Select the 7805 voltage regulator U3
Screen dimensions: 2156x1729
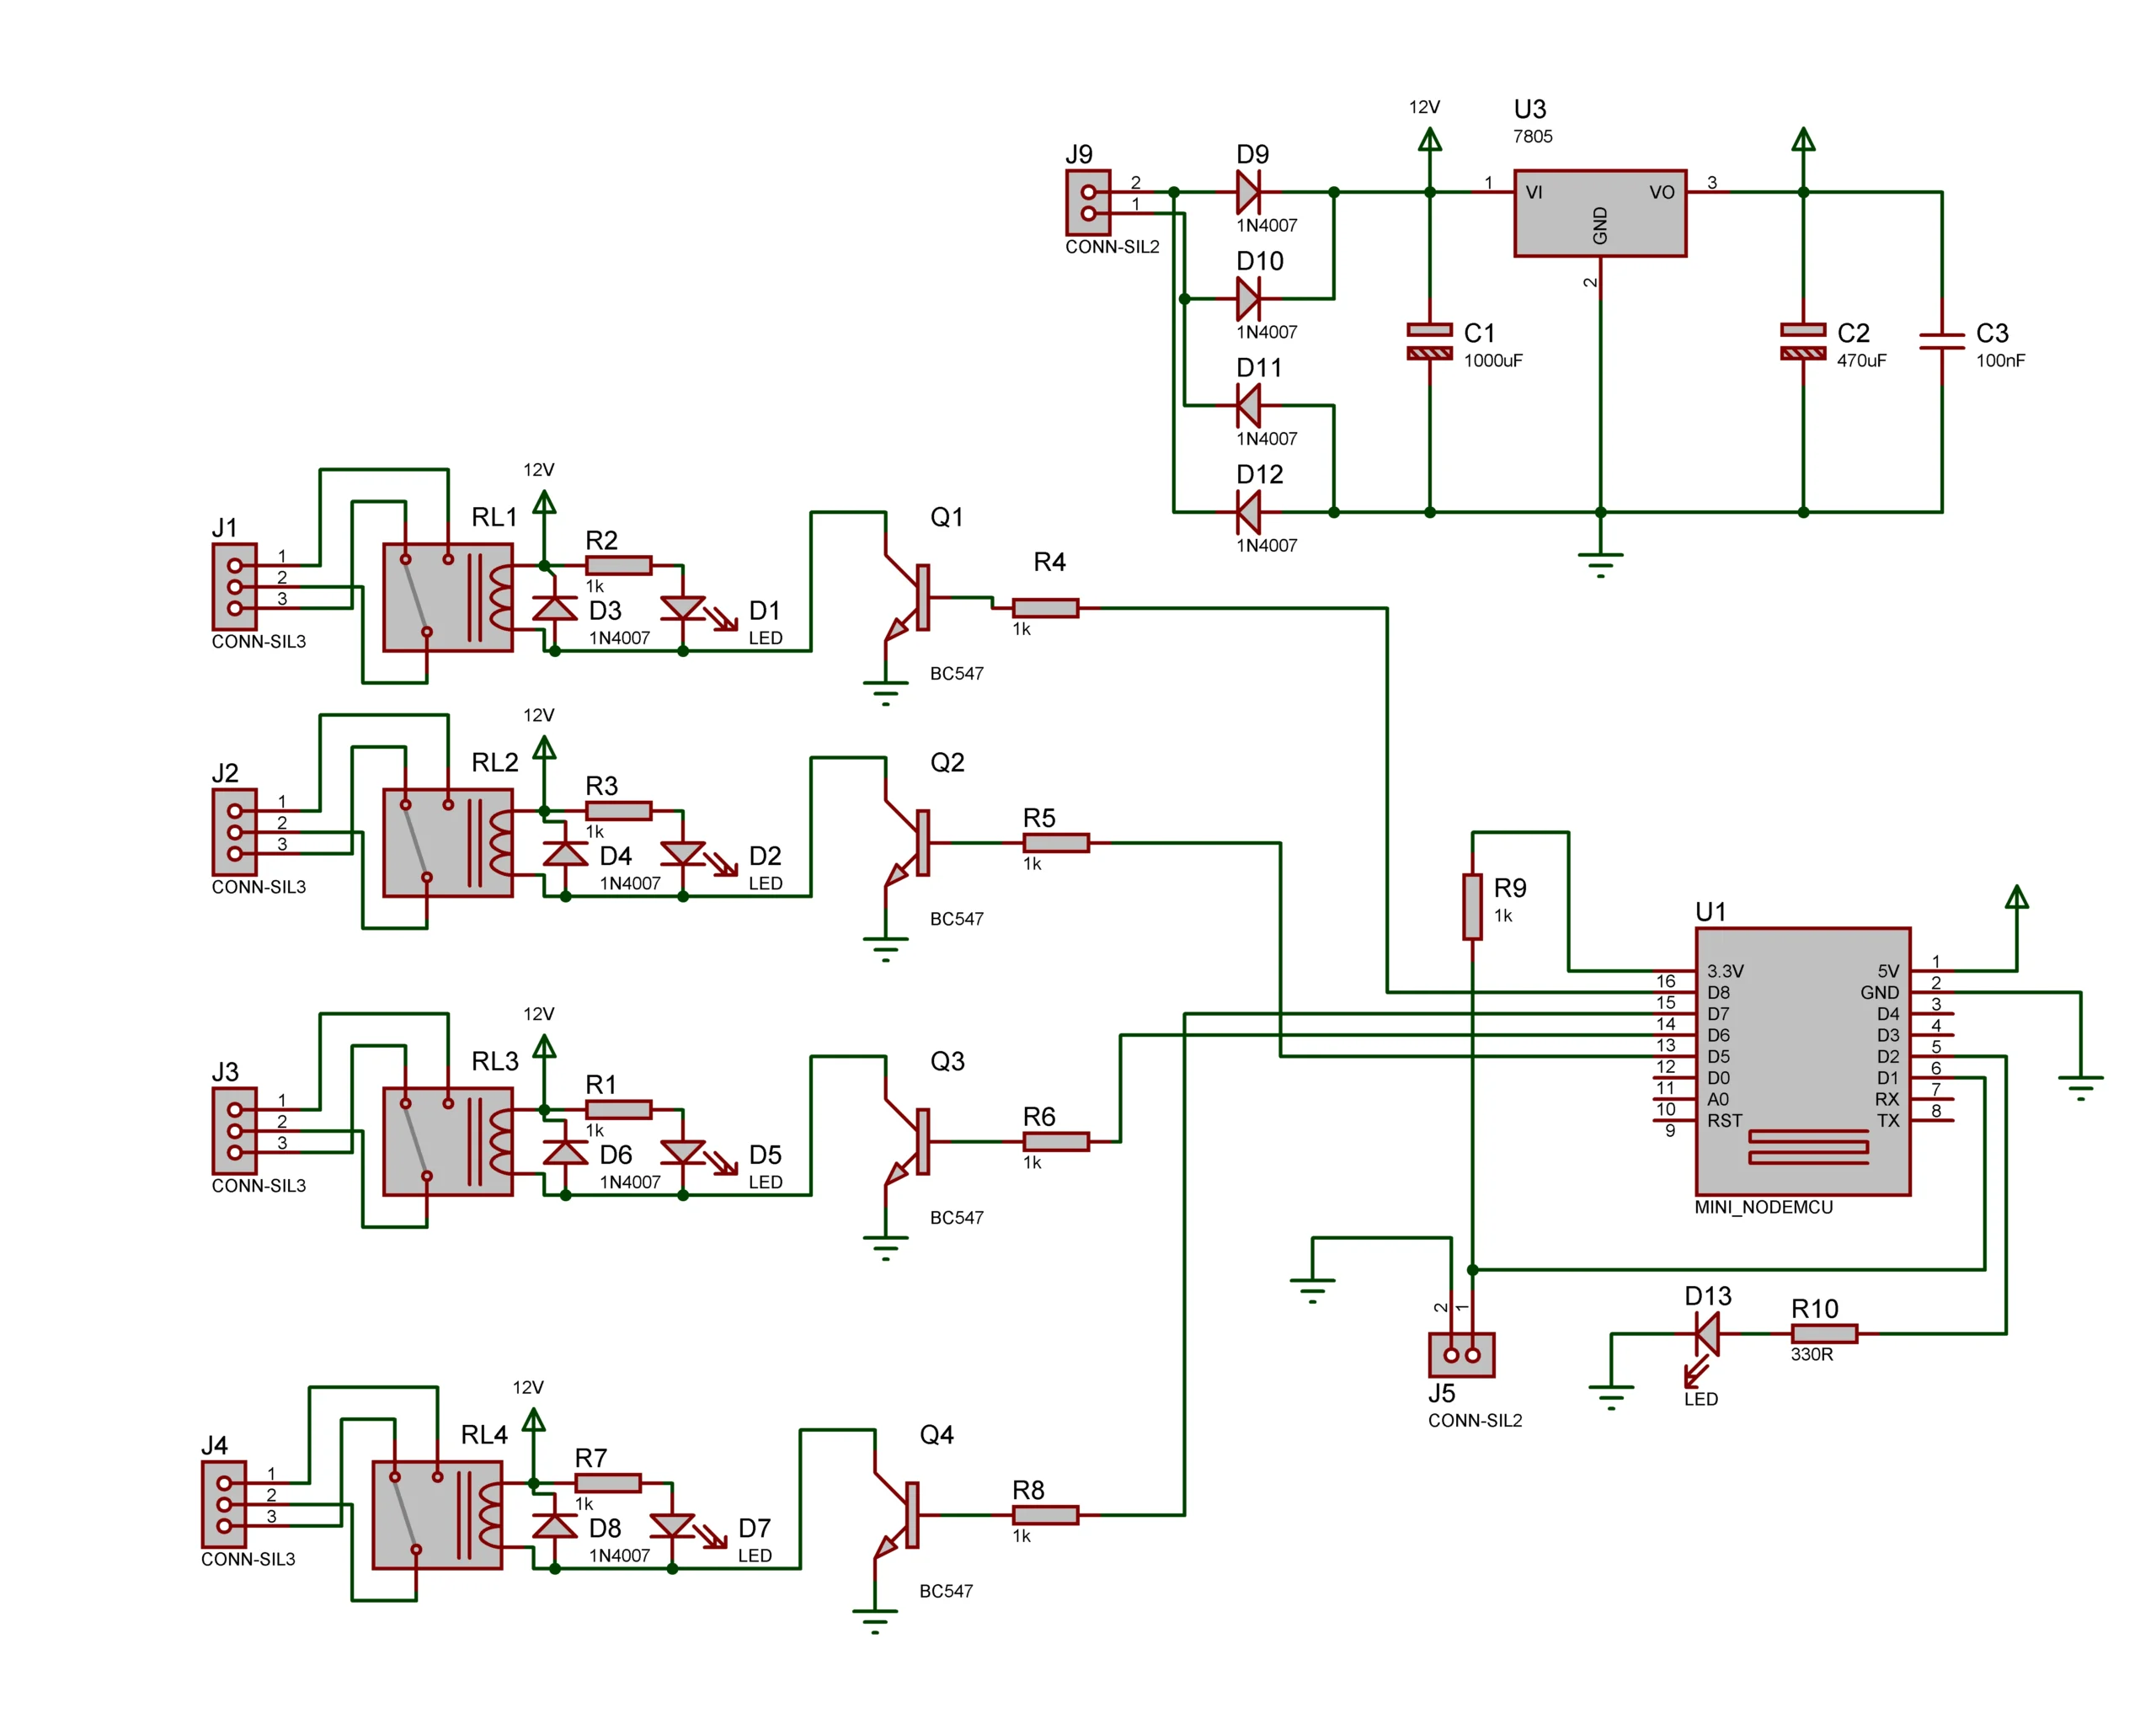pyautogui.click(x=1603, y=214)
